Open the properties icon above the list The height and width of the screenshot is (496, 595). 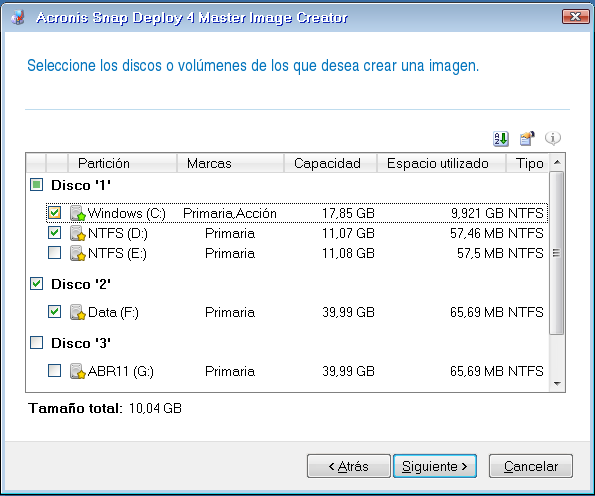[x=527, y=139]
